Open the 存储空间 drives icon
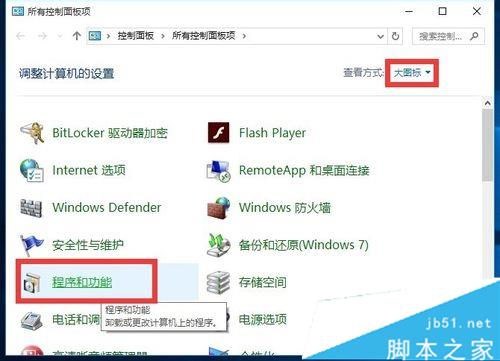 coord(218,283)
